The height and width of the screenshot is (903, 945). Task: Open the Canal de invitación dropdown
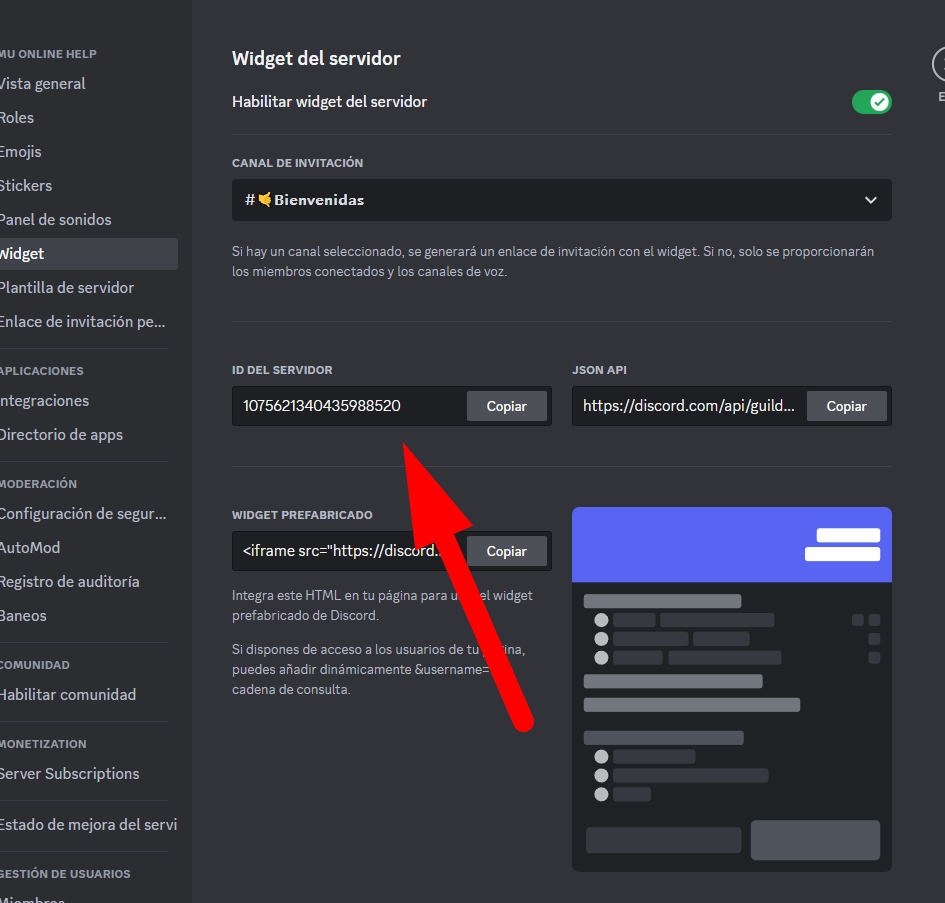pos(562,200)
